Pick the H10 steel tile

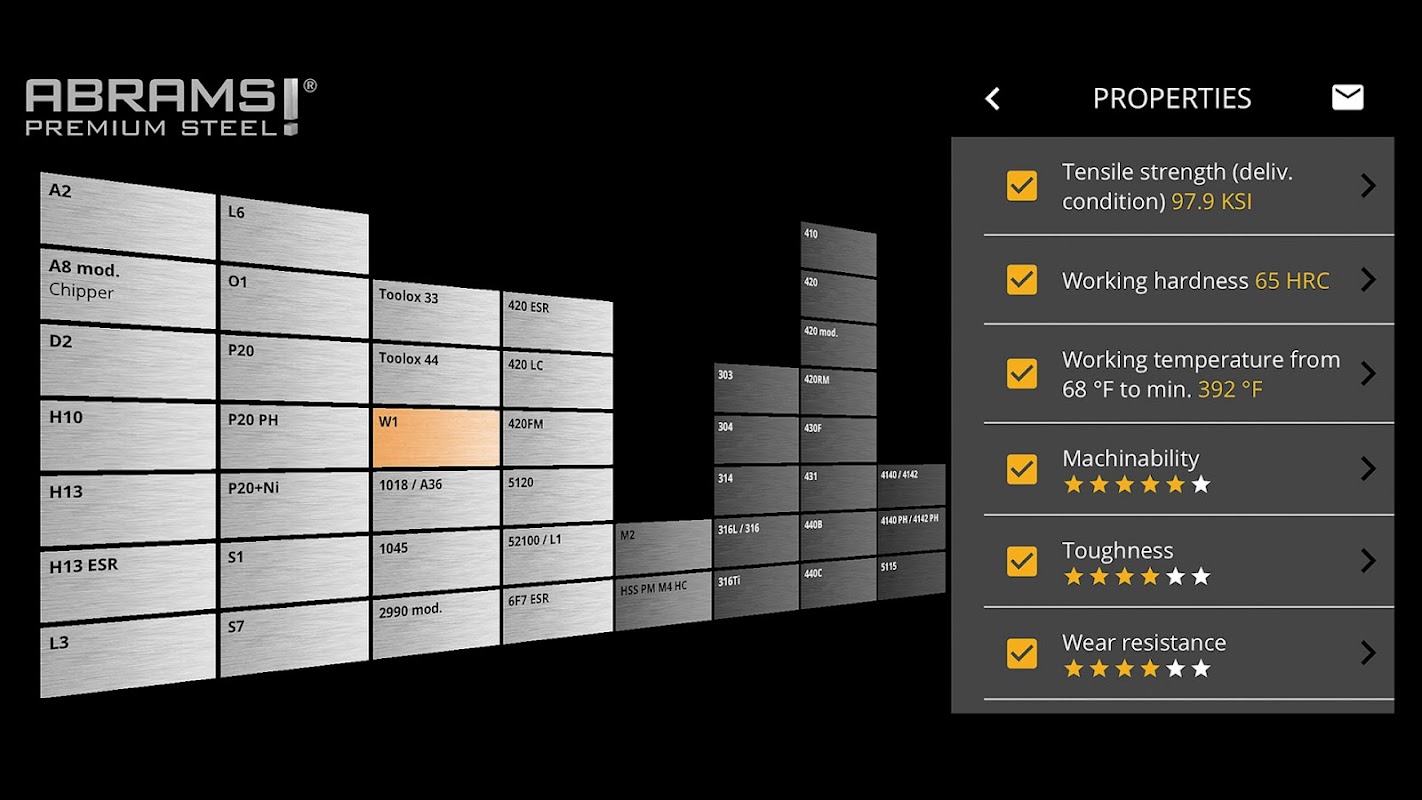[x=127, y=435]
